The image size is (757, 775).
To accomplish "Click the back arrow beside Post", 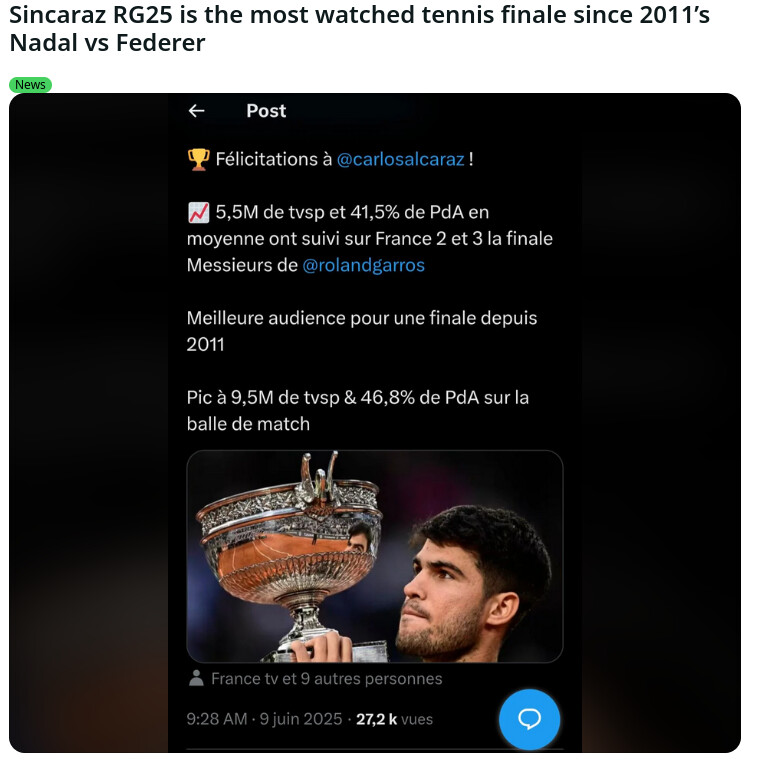I will tap(197, 111).
